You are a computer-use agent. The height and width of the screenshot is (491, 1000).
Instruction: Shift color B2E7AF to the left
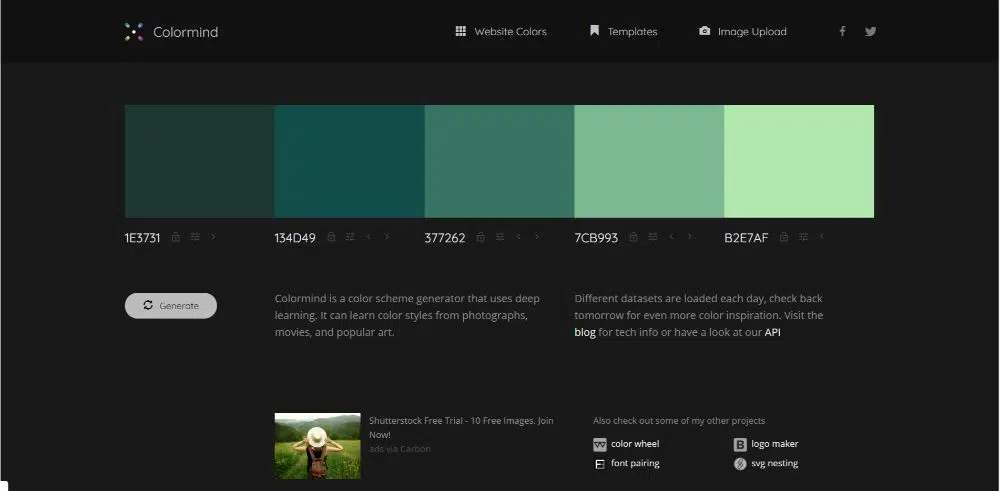pos(822,237)
